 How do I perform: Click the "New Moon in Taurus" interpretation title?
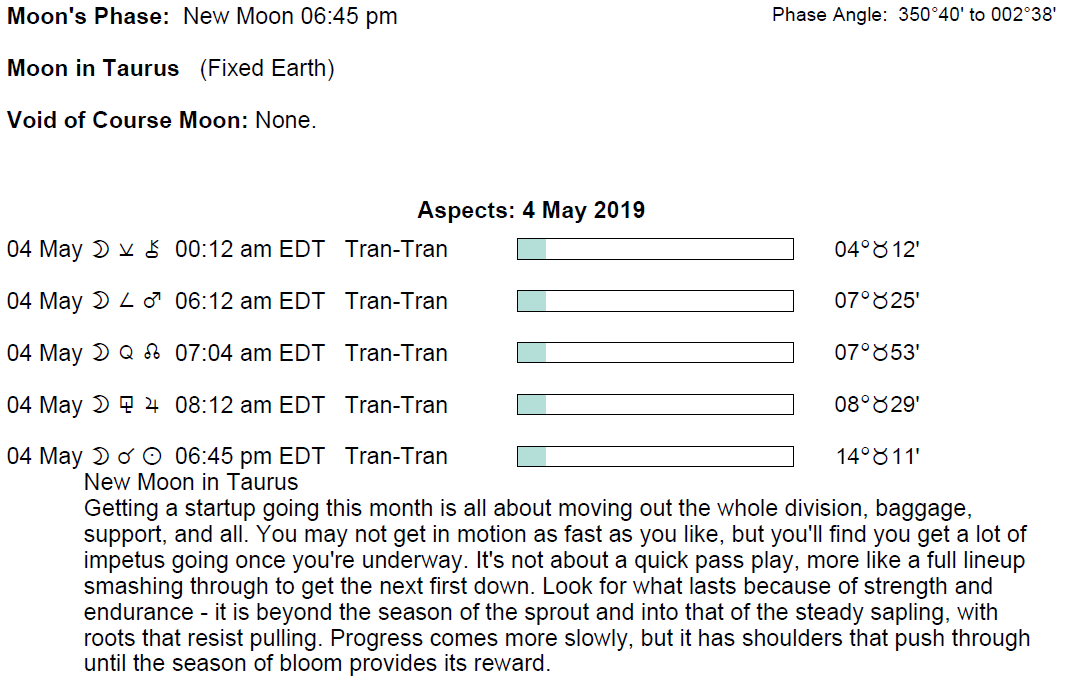191,483
